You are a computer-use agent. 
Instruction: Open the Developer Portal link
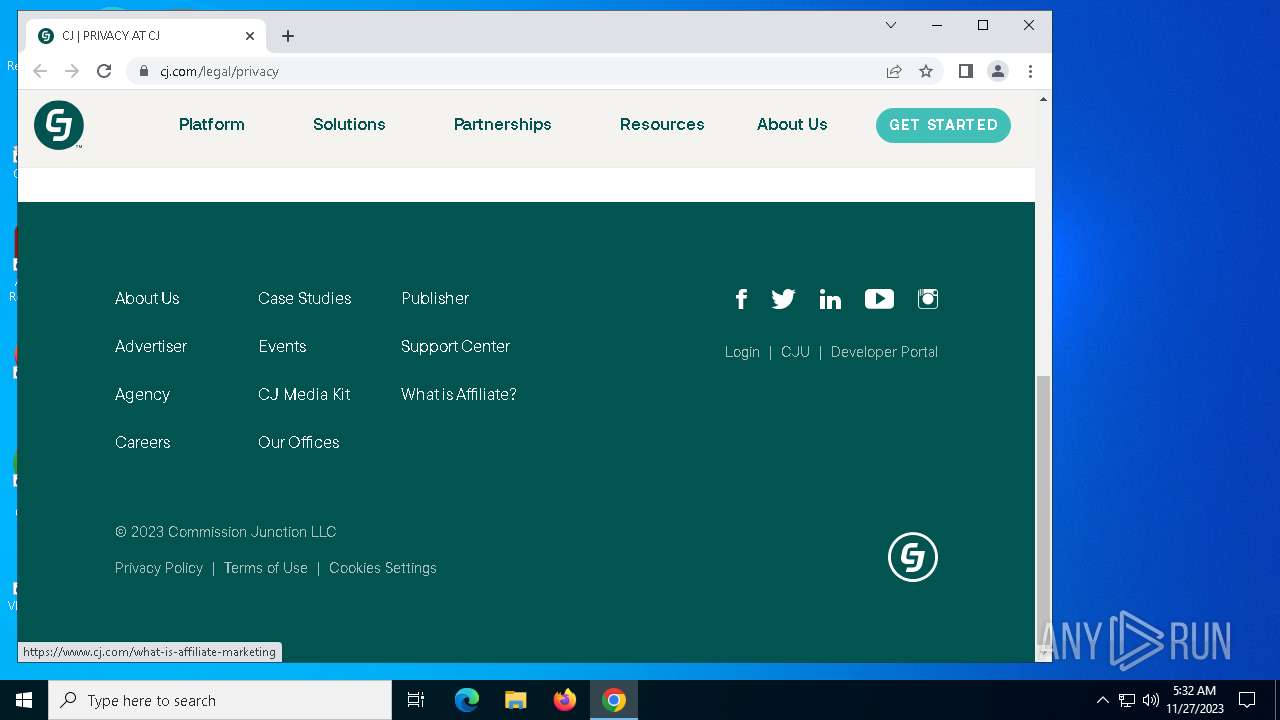pos(884,352)
